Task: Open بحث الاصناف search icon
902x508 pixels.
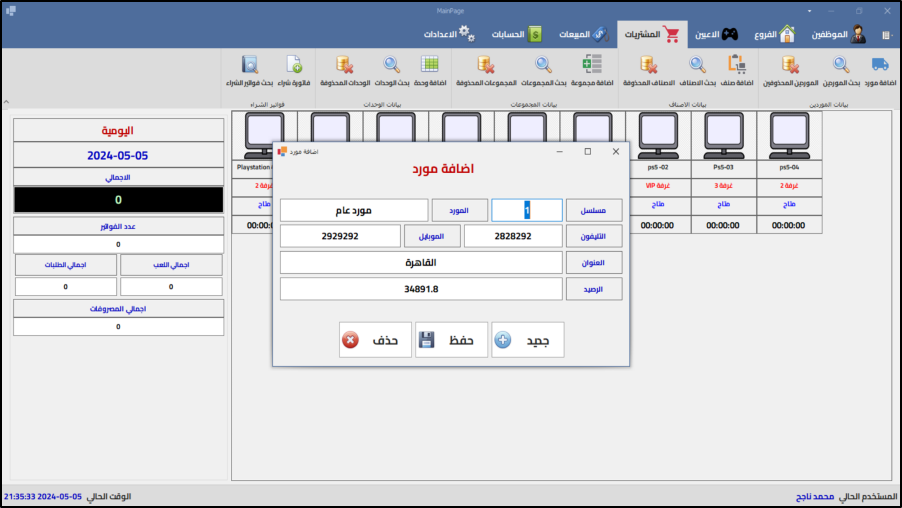Action: (x=697, y=66)
